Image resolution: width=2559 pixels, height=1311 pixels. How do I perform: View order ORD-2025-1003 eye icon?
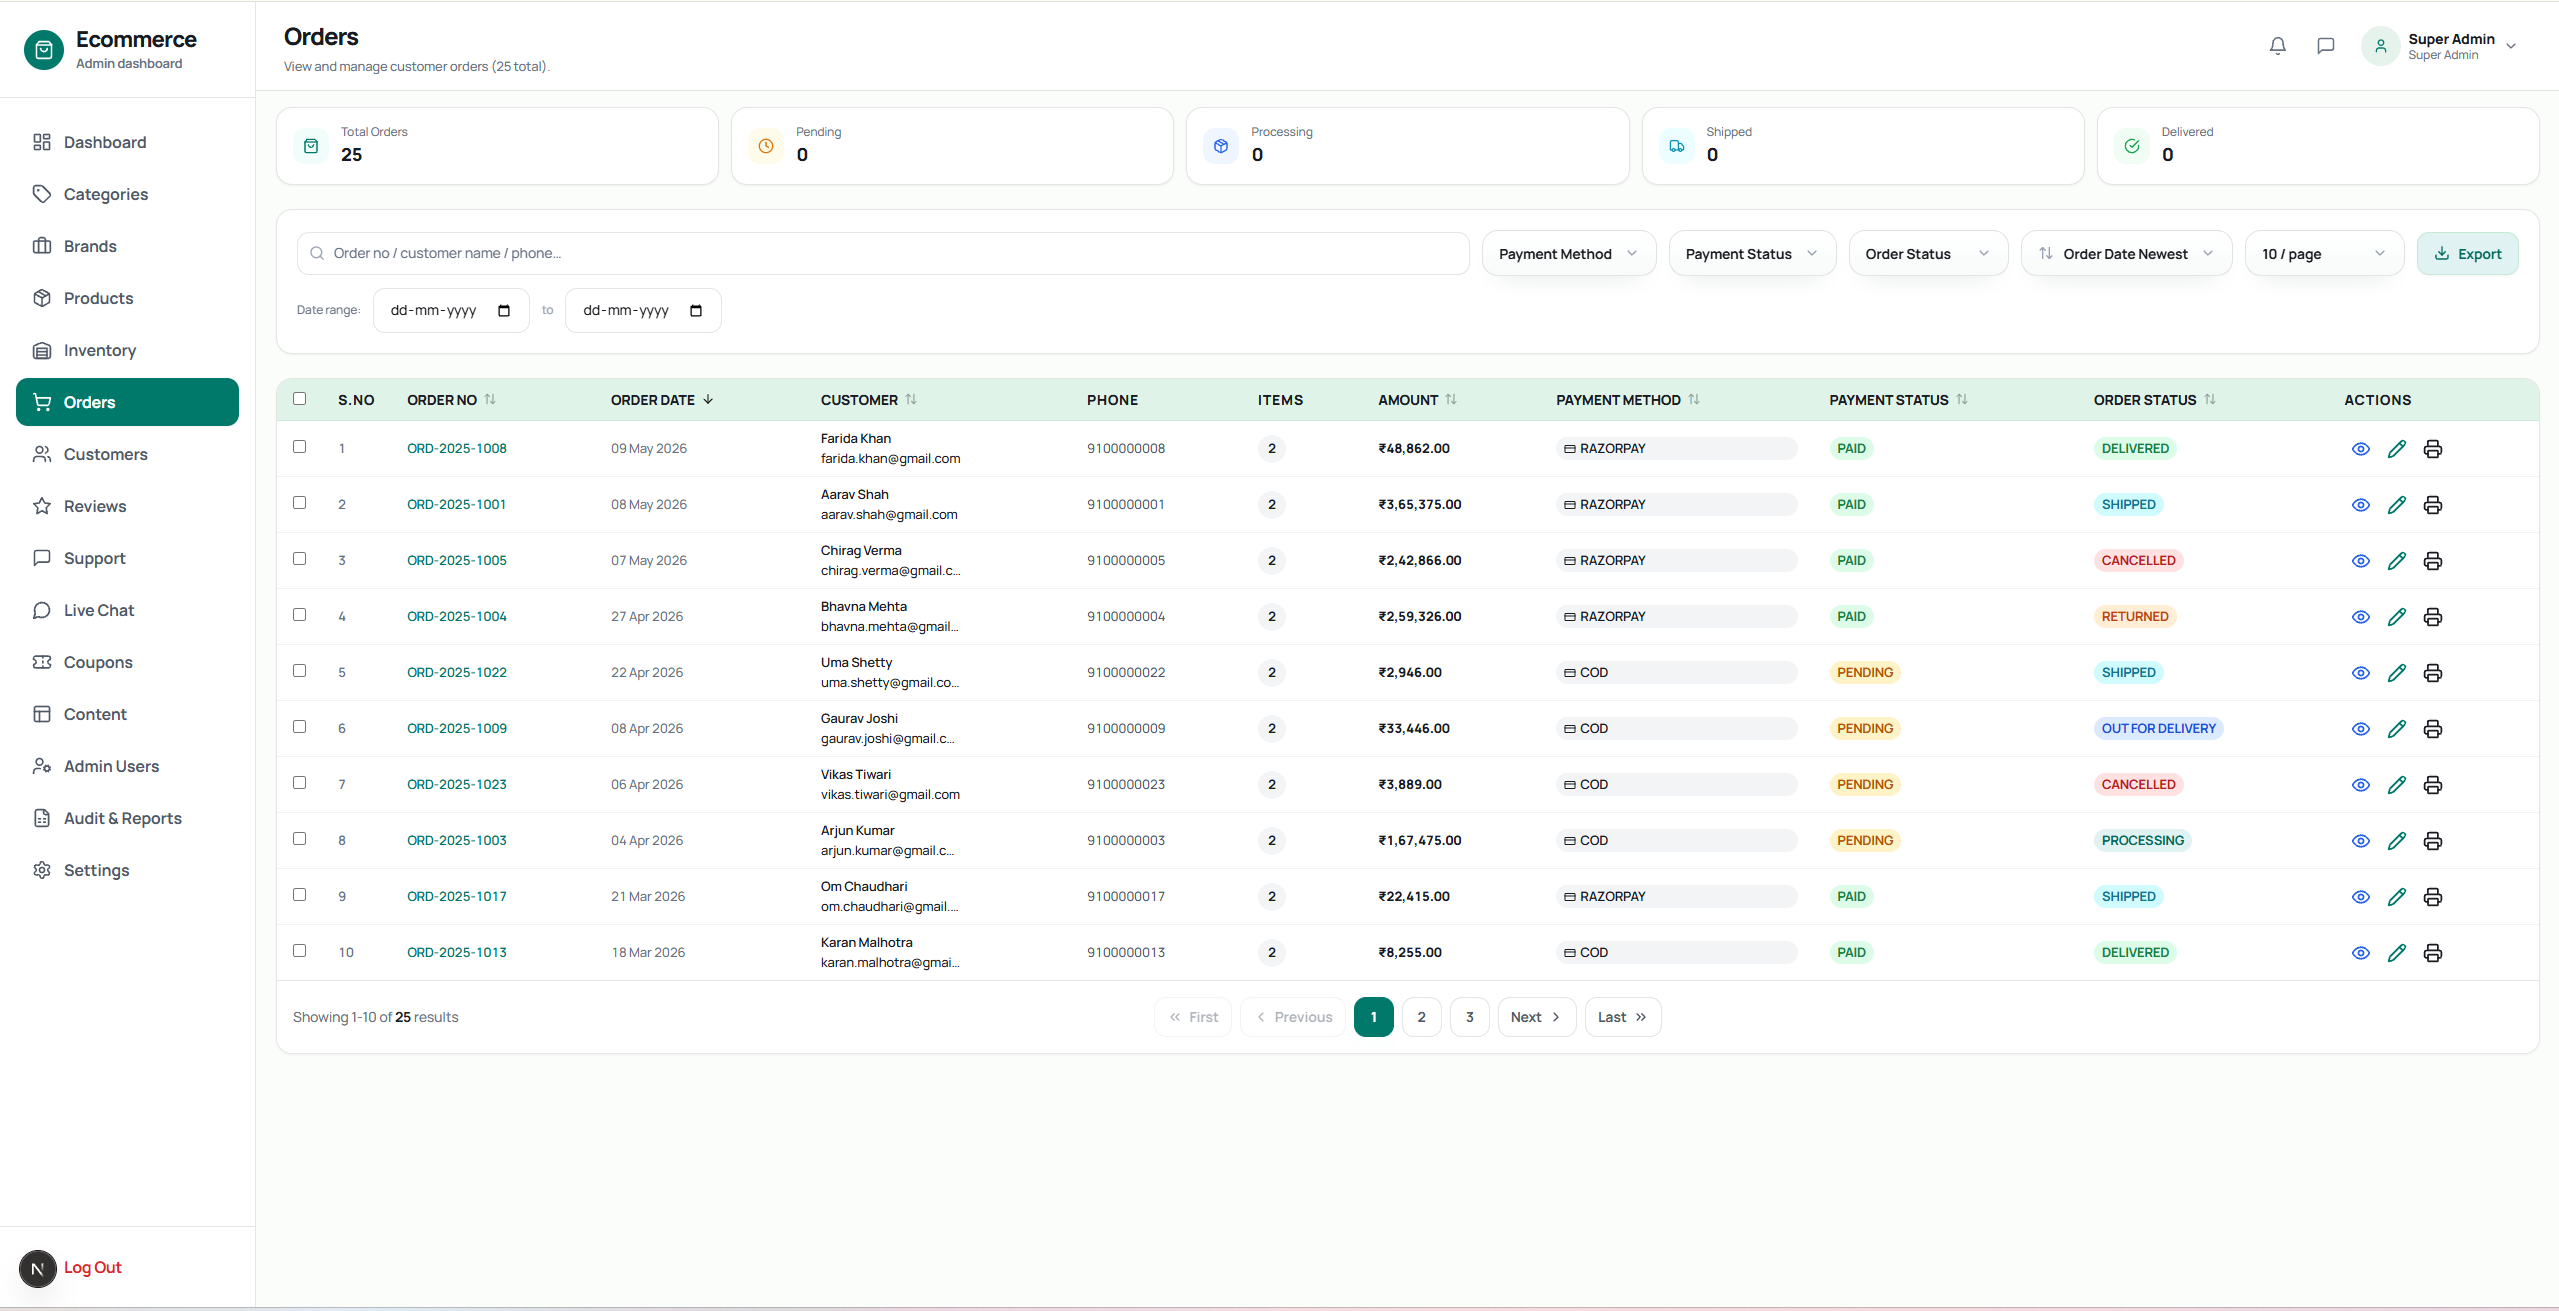(x=2360, y=841)
